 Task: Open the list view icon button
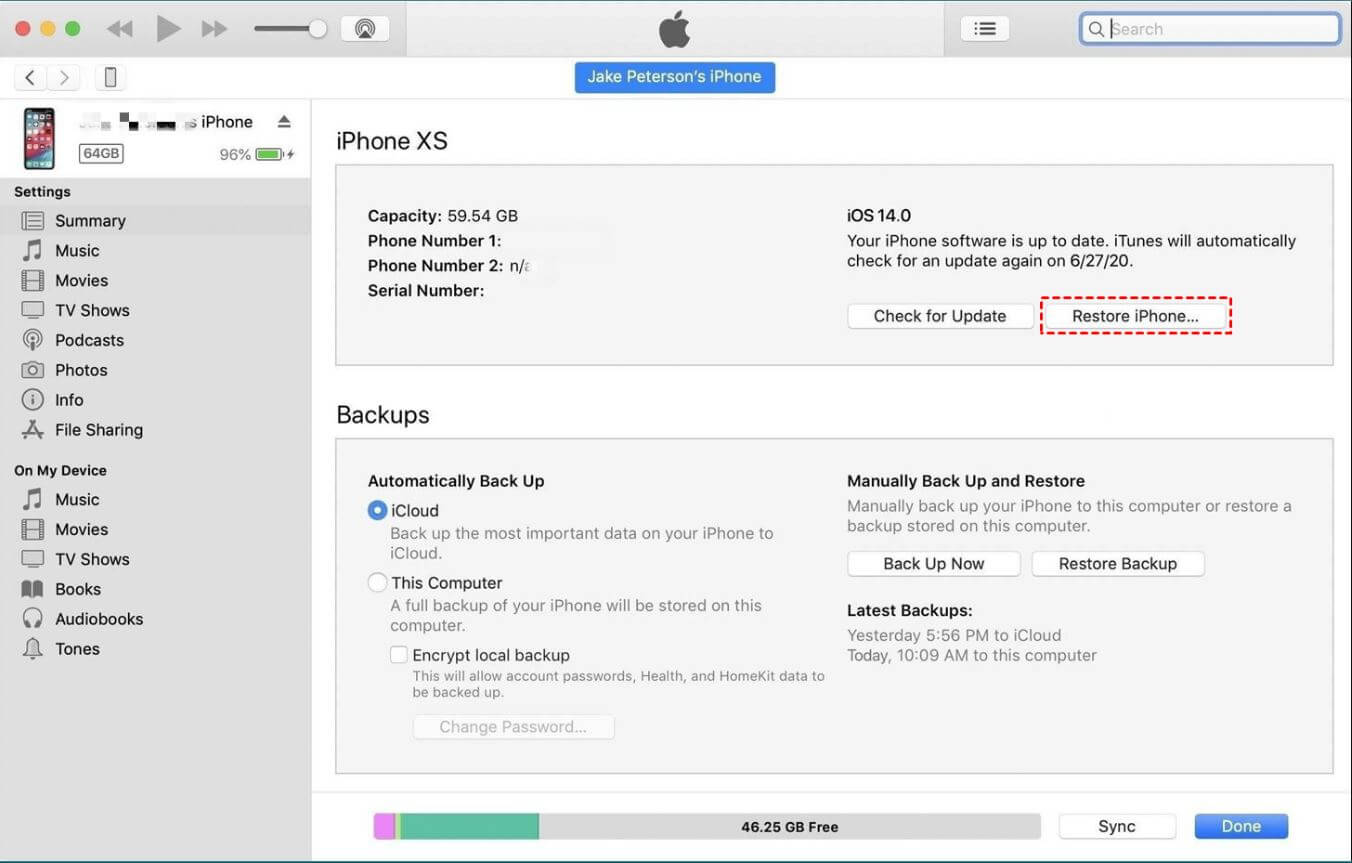click(x=984, y=29)
